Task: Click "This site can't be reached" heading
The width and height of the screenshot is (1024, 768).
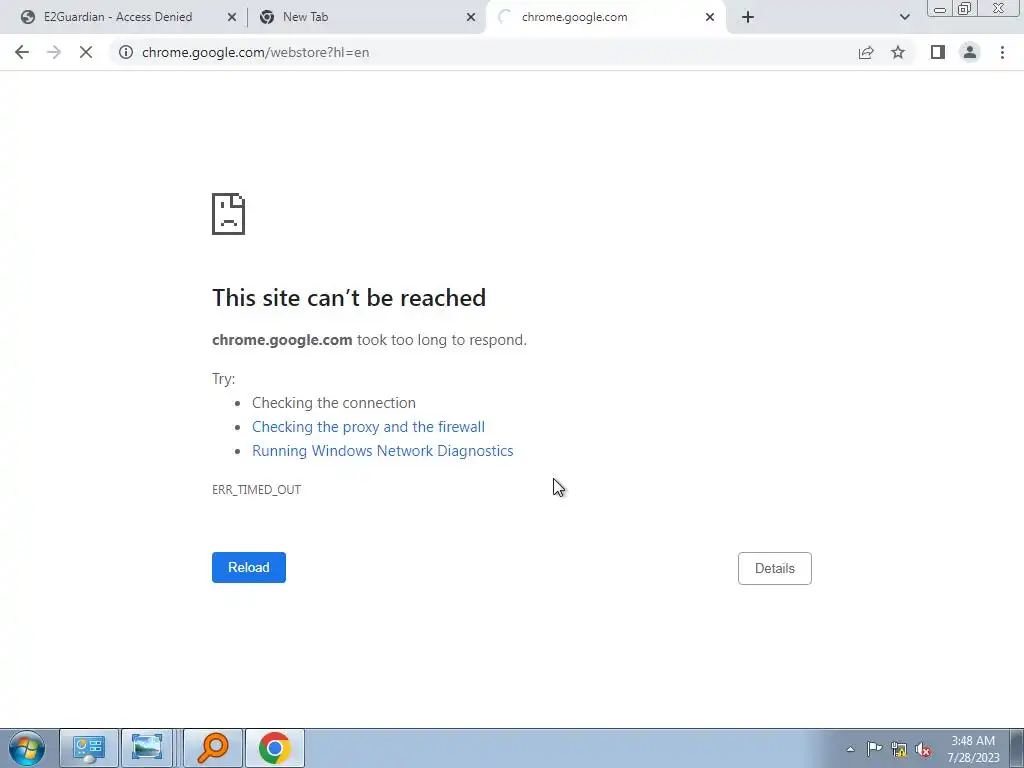Action: point(349,298)
